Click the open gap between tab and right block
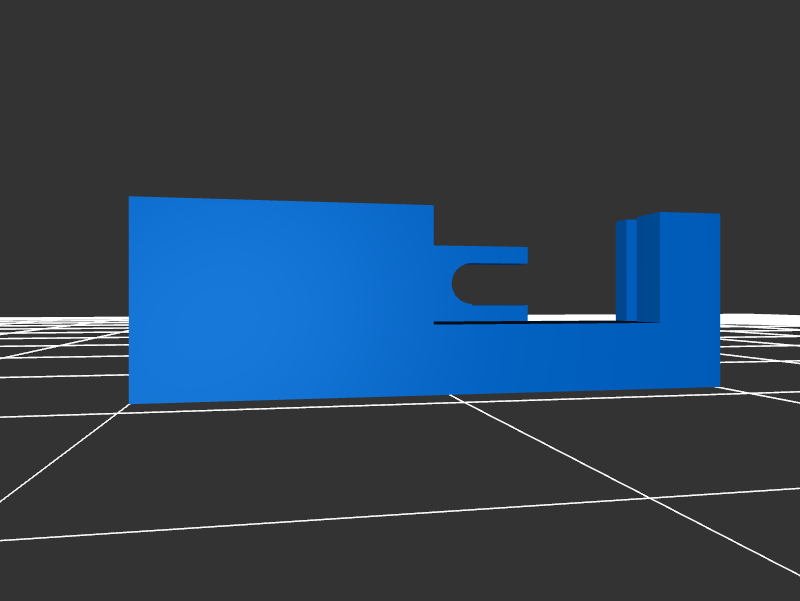800x601 pixels. point(570,280)
